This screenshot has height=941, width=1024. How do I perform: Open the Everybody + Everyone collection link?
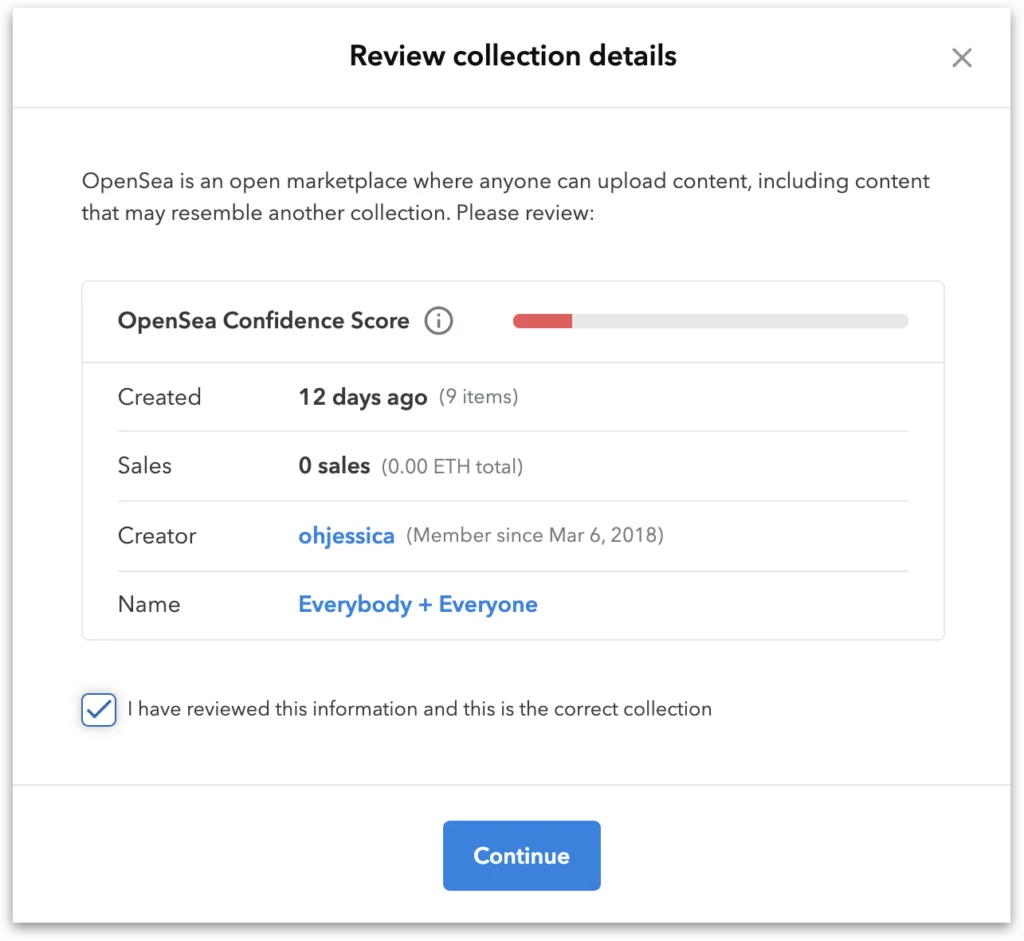(x=417, y=604)
